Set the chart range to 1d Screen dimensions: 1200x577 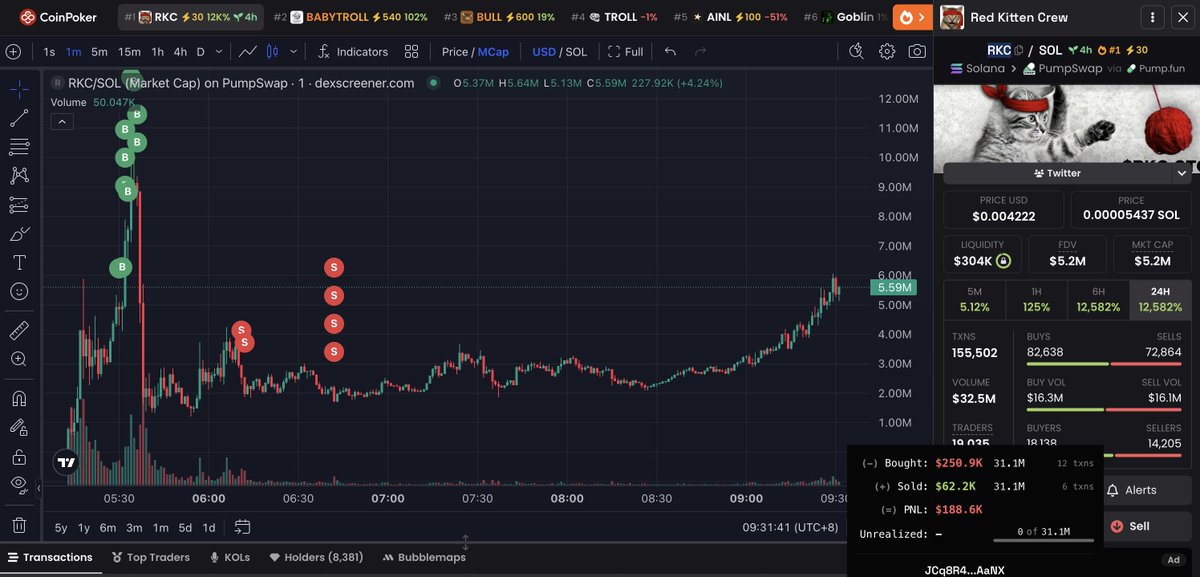[209, 527]
